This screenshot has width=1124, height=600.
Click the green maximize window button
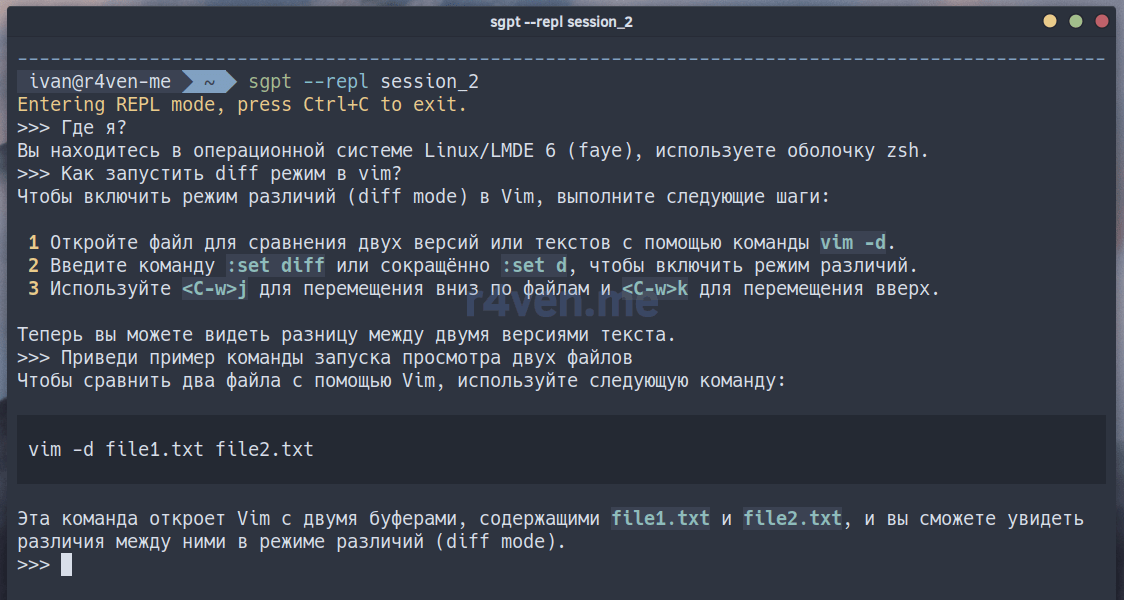(1075, 22)
